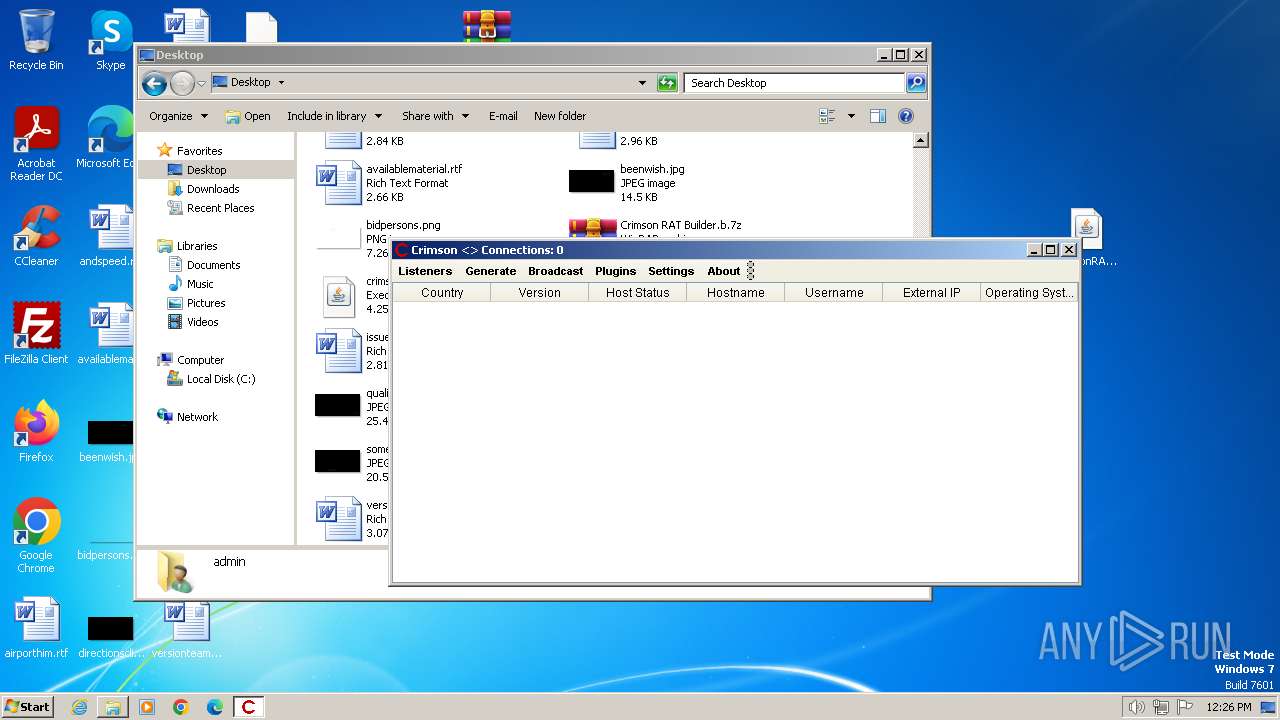Open the view options dropdown arrow
Viewport: 1280px width, 720px height.
[x=851, y=116]
